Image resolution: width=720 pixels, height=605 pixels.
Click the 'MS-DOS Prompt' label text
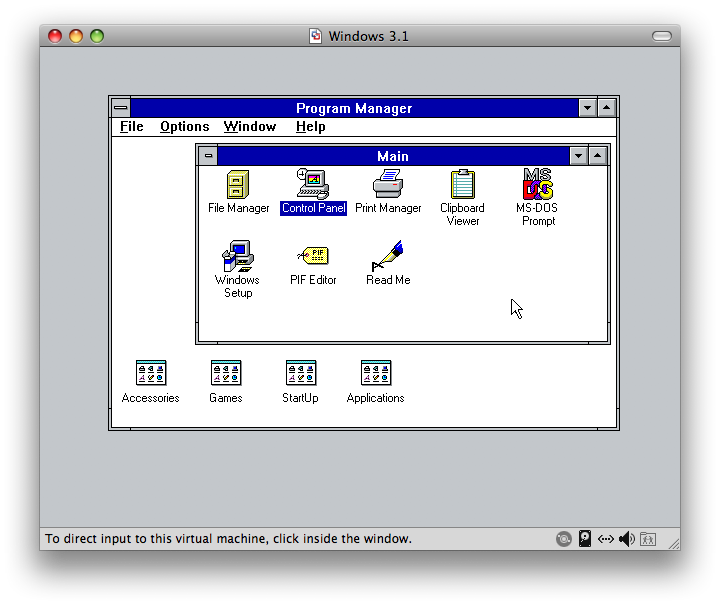pyautogui.click(x=537, y=214)
